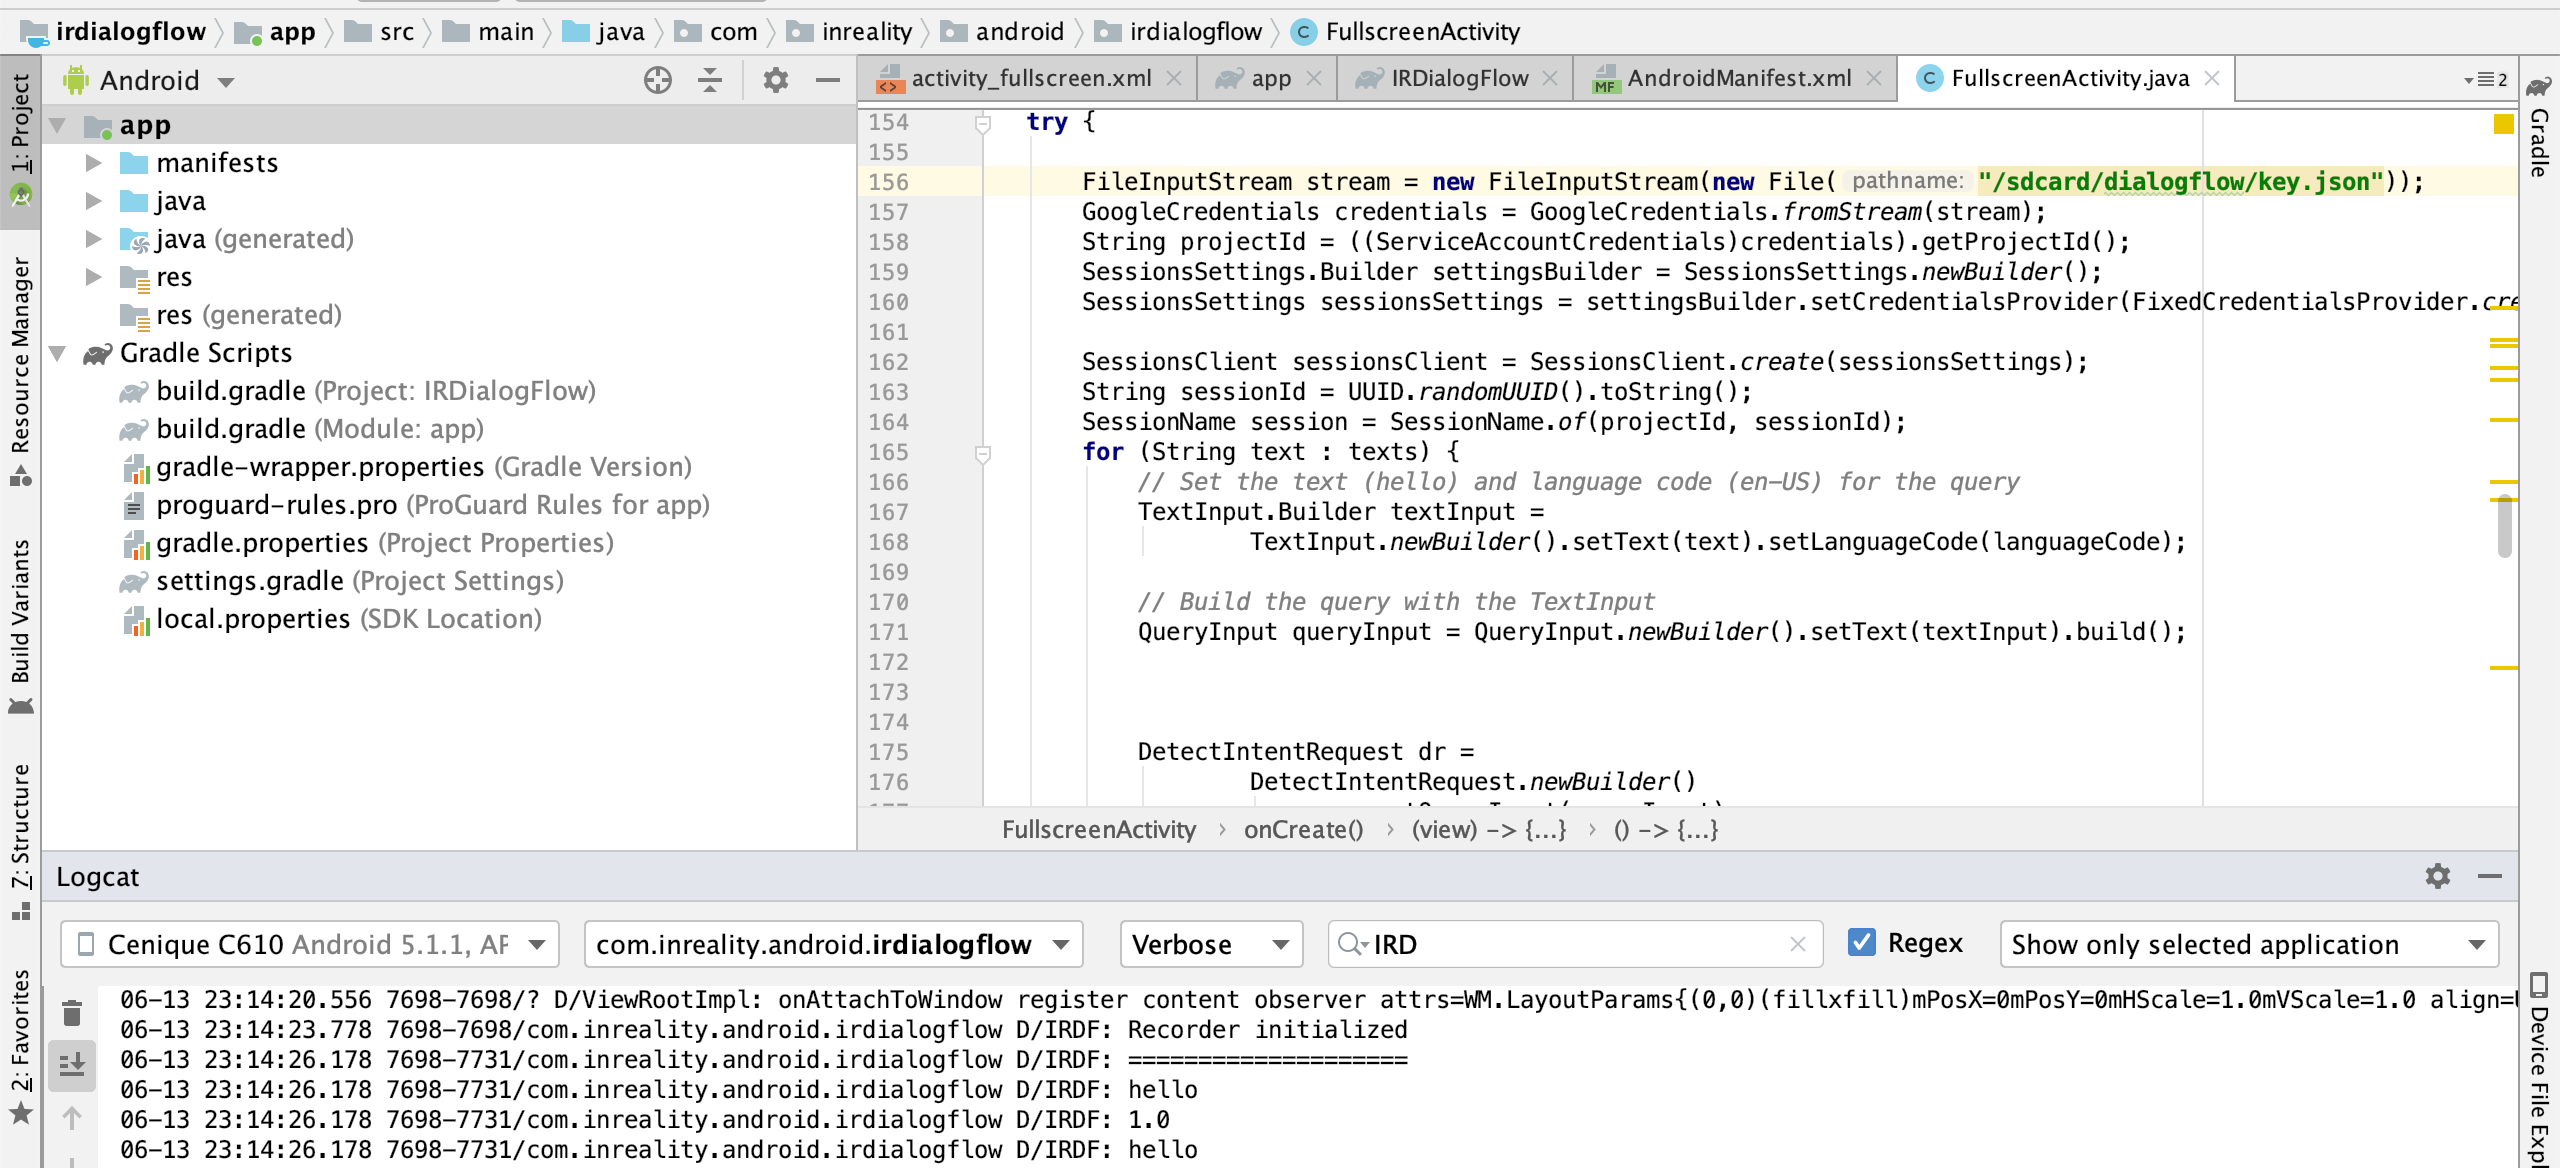2560x1168 pixels.
Task: Switch to the AndroidManifest.xml editor tab
Action: [x=1740, y=78]
